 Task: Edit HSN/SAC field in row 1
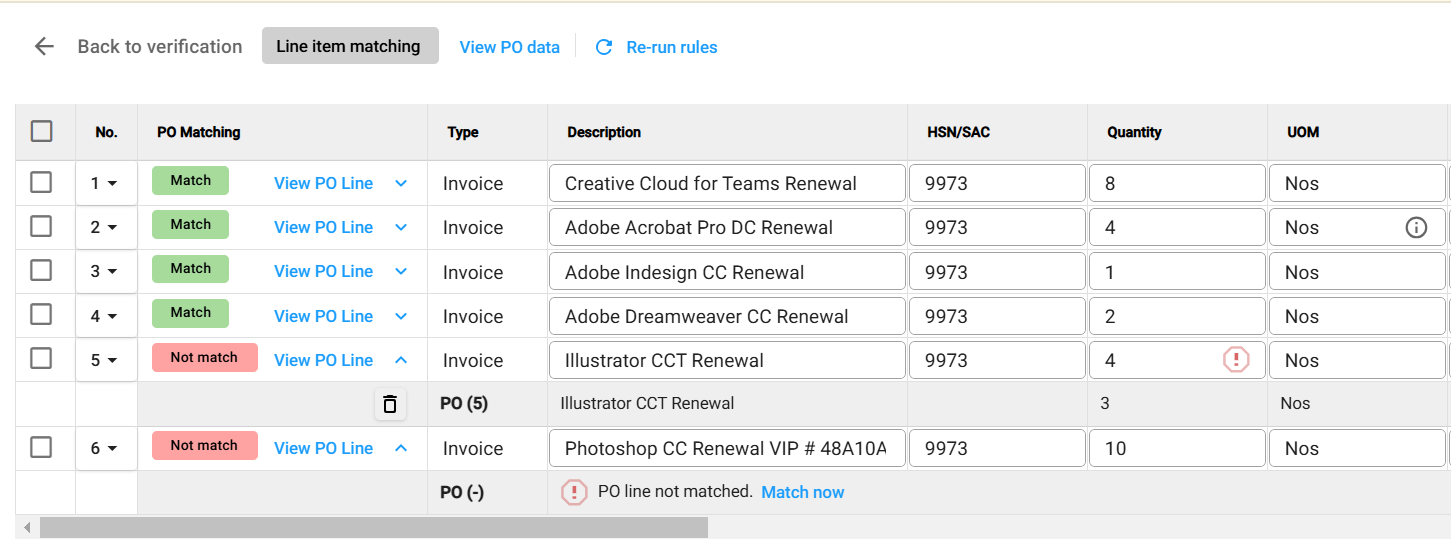997,184
